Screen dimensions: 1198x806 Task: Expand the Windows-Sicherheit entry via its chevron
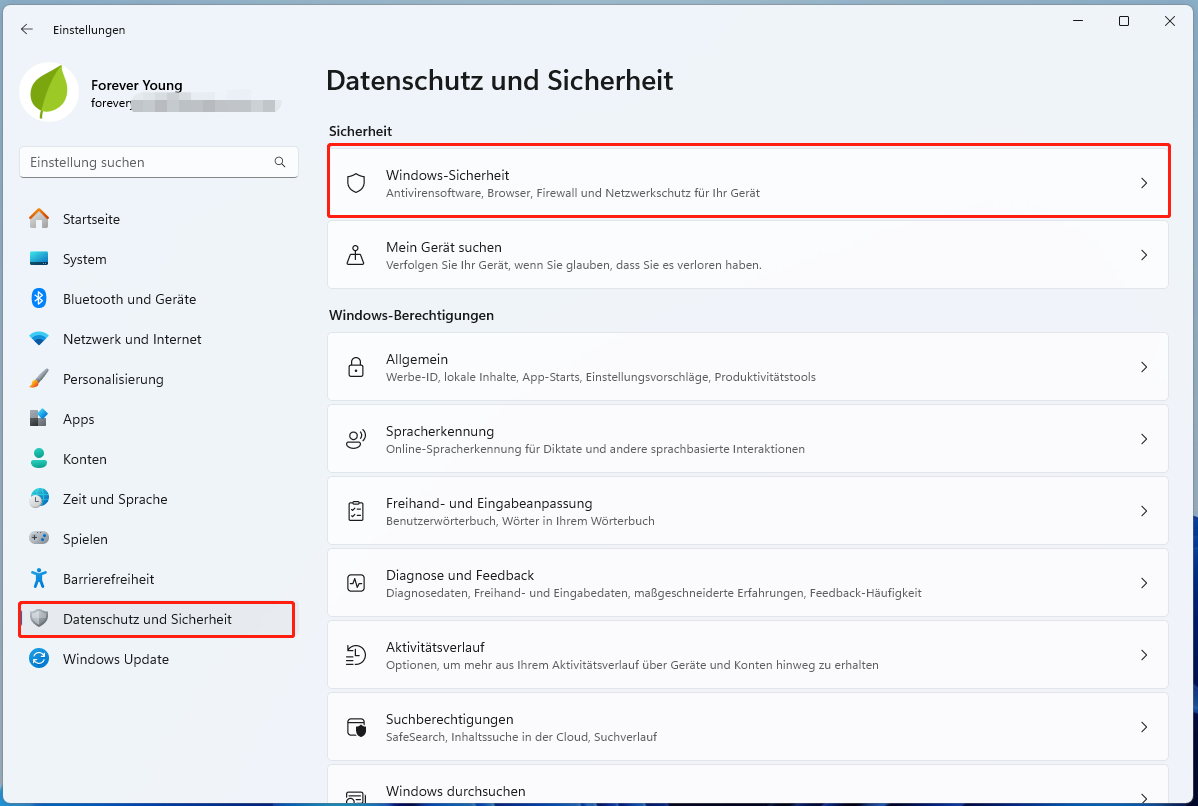point(1144,183)
